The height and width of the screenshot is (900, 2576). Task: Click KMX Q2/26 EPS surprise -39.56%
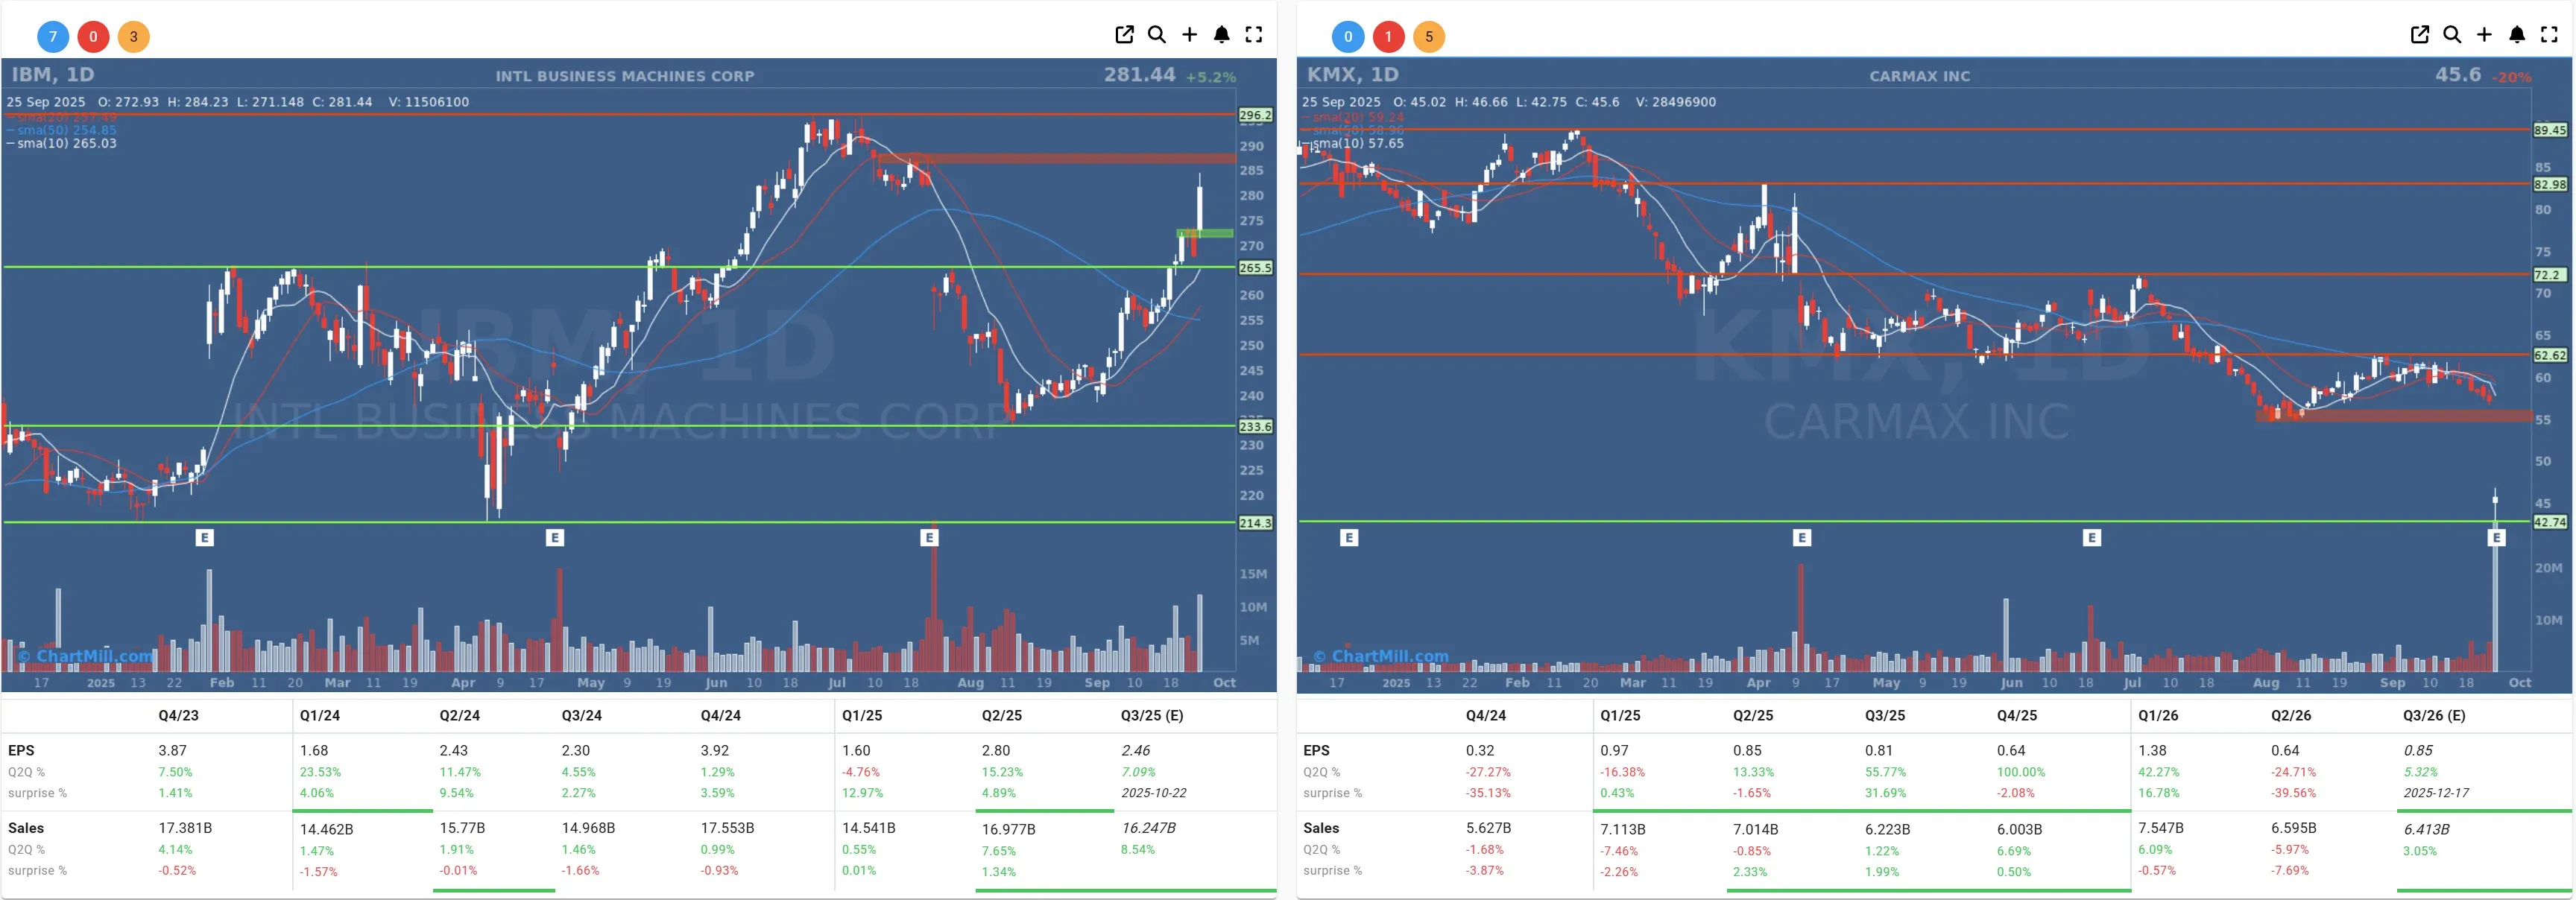2294,793
